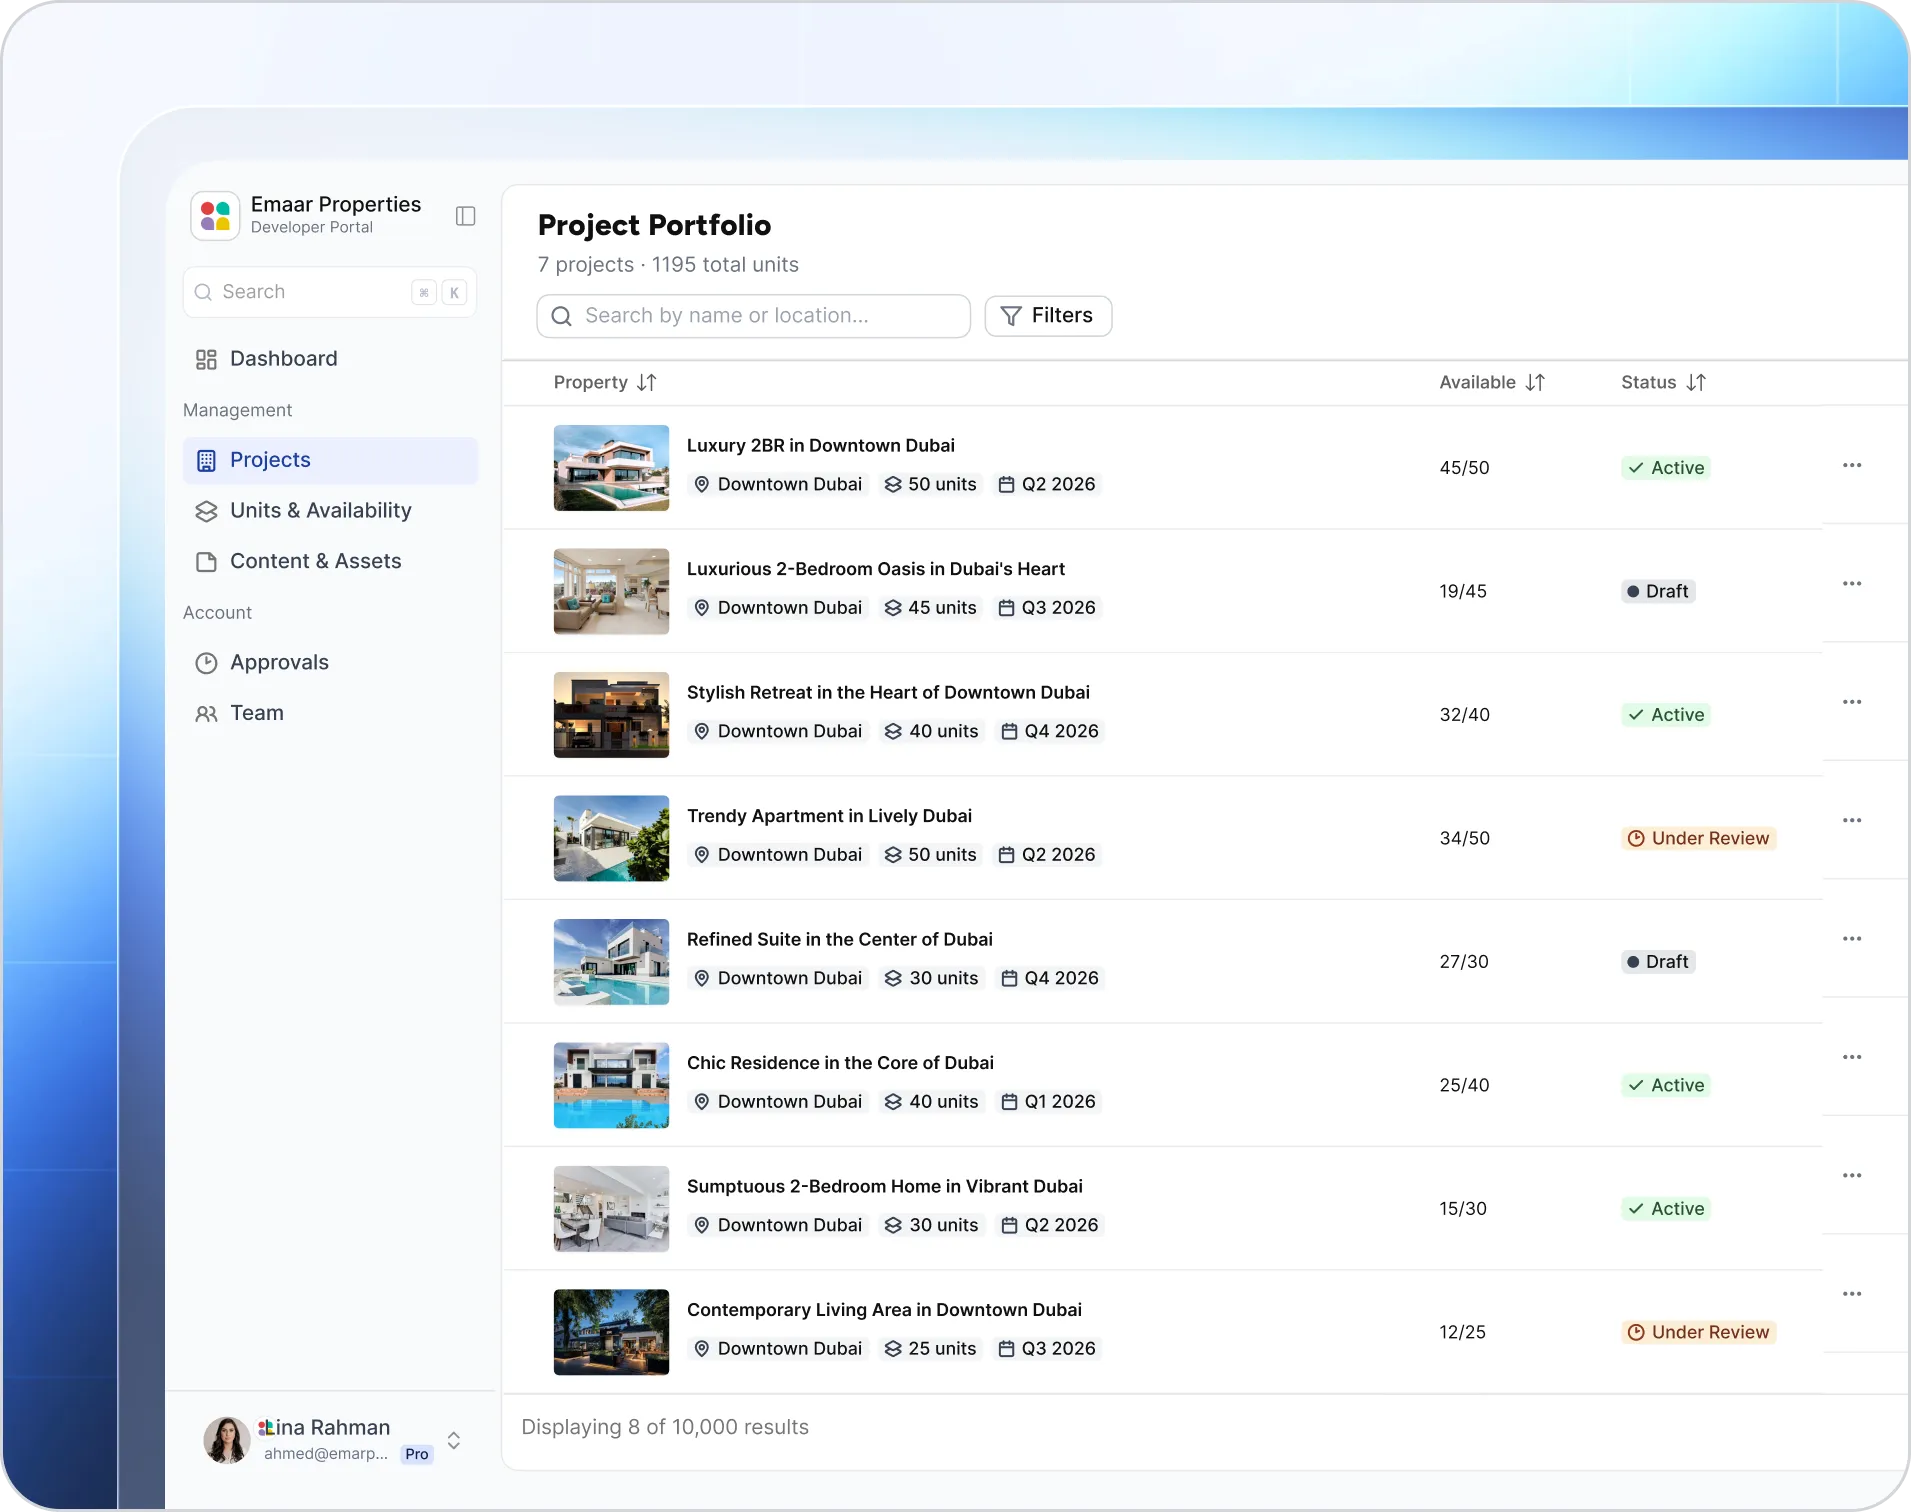Image resolution: width=1911 pixels, height=1512 pixels.
Task: Click the Luxury 2BR property thumbnail
Action: (611, 468)
